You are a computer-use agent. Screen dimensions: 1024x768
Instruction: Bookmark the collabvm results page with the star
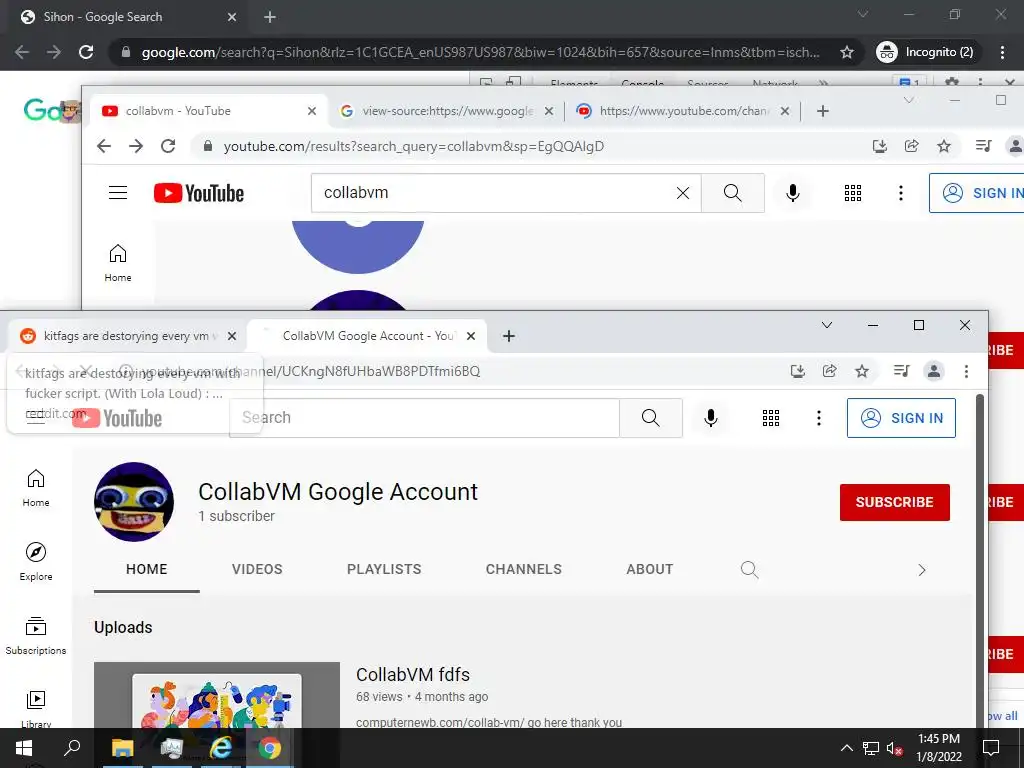pos(944,146)
